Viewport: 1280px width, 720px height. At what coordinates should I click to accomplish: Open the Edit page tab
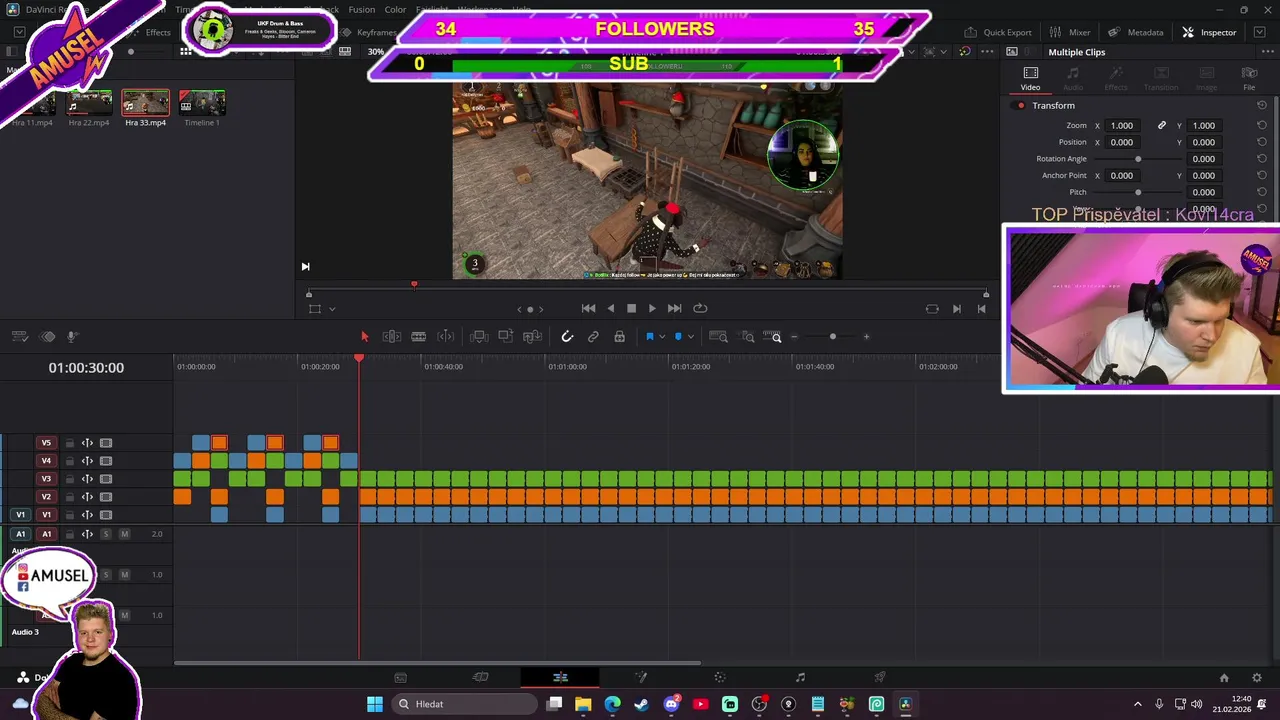tap(560, 677)
